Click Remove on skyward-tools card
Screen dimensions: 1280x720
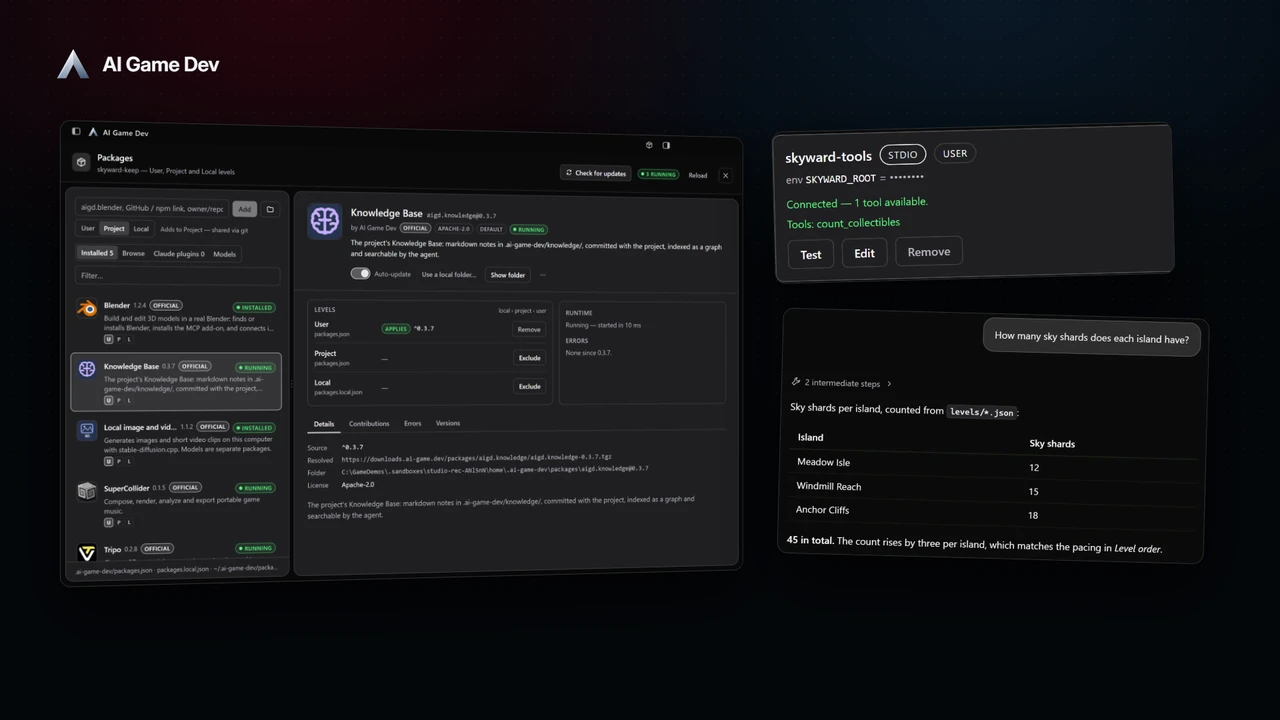coord(929,252)
